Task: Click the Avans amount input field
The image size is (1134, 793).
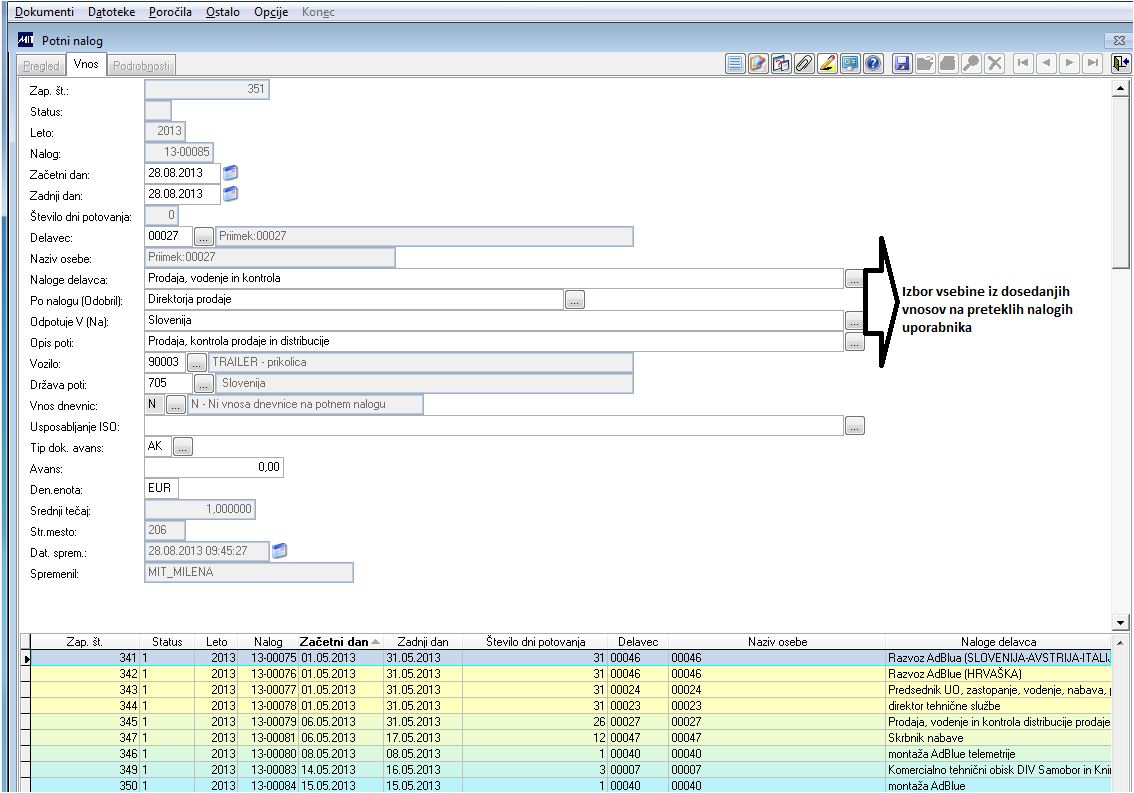Action: coord(214,467)
